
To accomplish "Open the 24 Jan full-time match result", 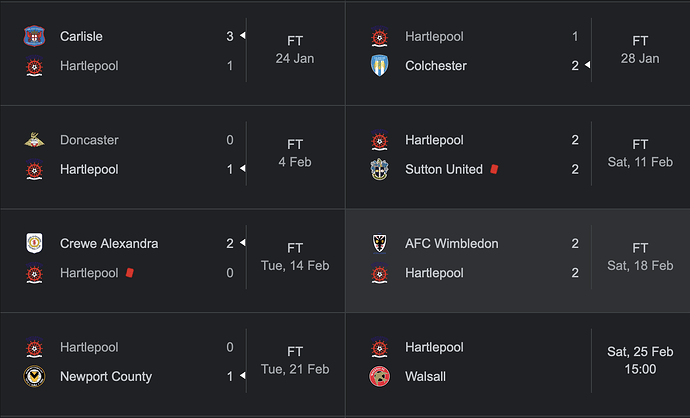I will point(172,52).
